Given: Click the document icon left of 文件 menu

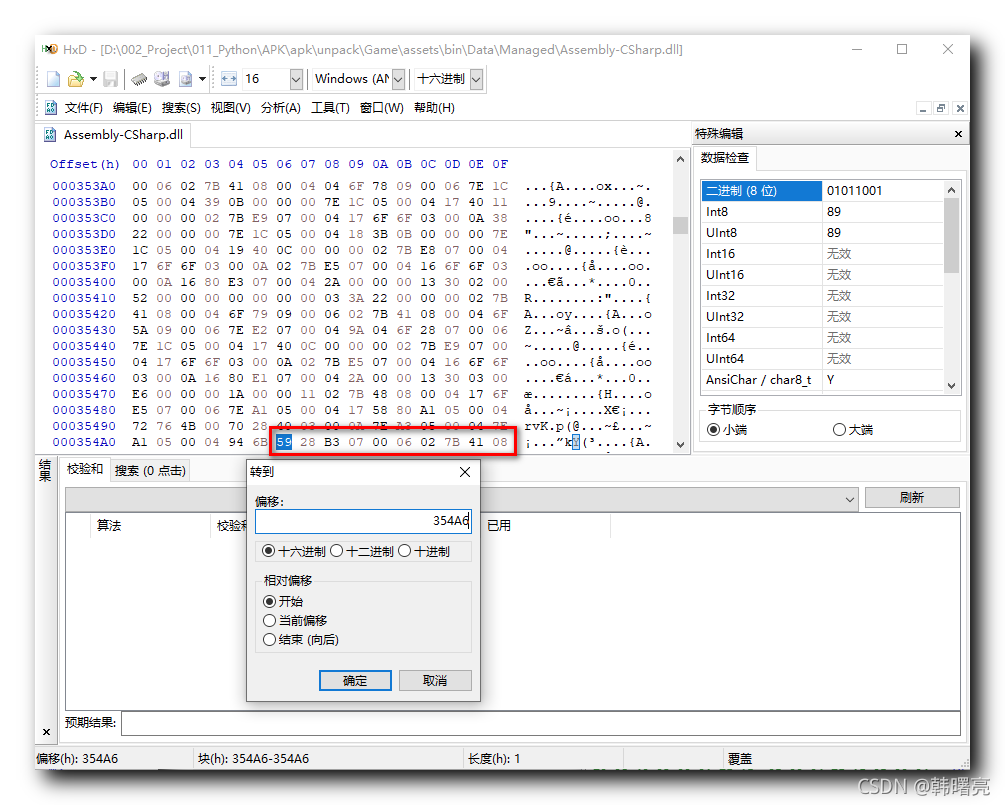Looking at the screenshot, I should (x=51, y=107).
